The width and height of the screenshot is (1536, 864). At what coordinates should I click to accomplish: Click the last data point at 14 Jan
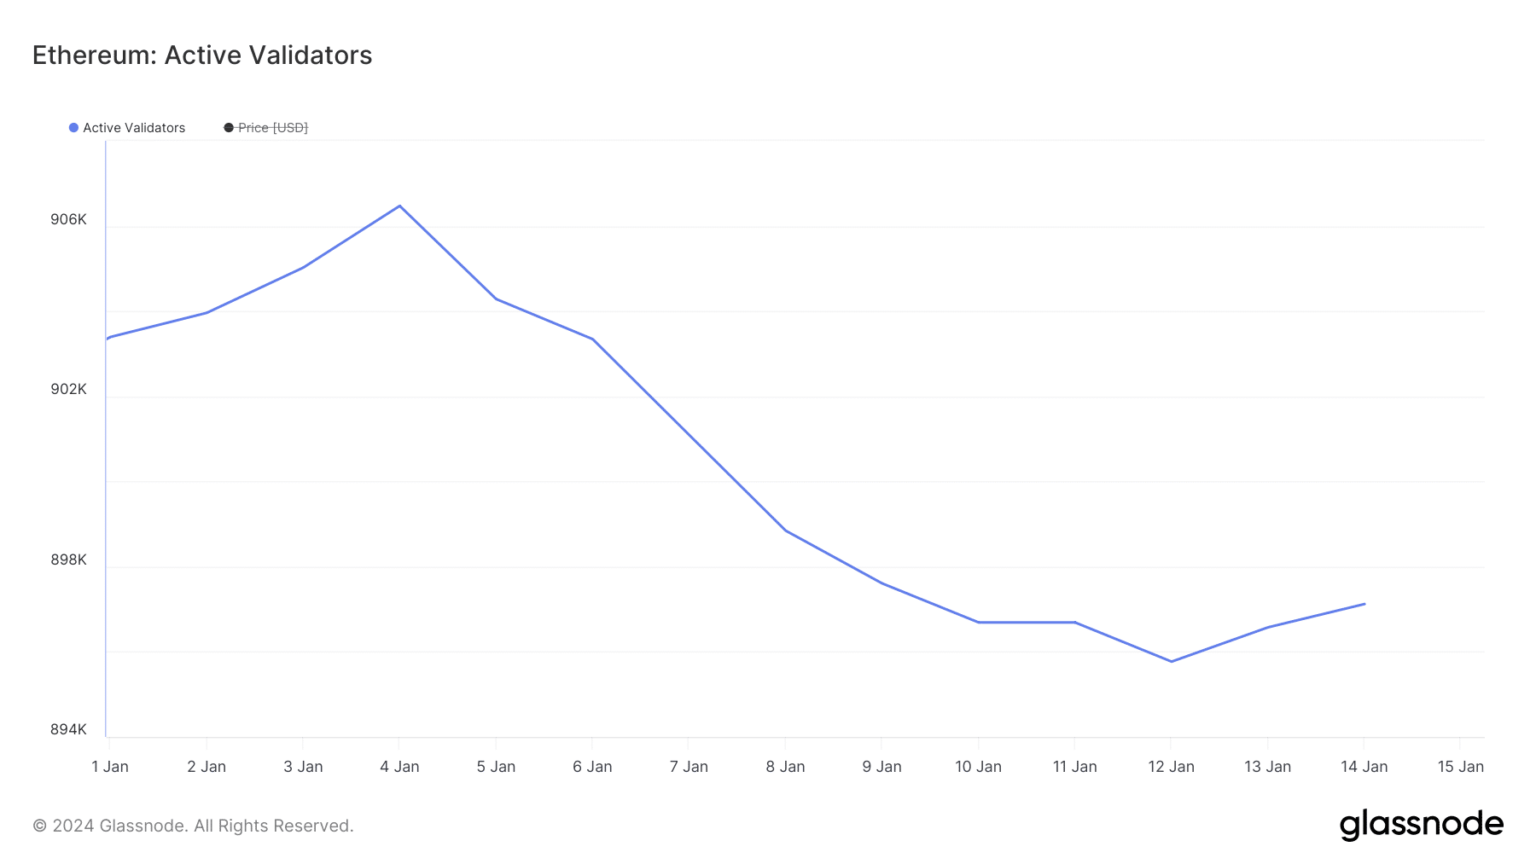coord(1364,604)
